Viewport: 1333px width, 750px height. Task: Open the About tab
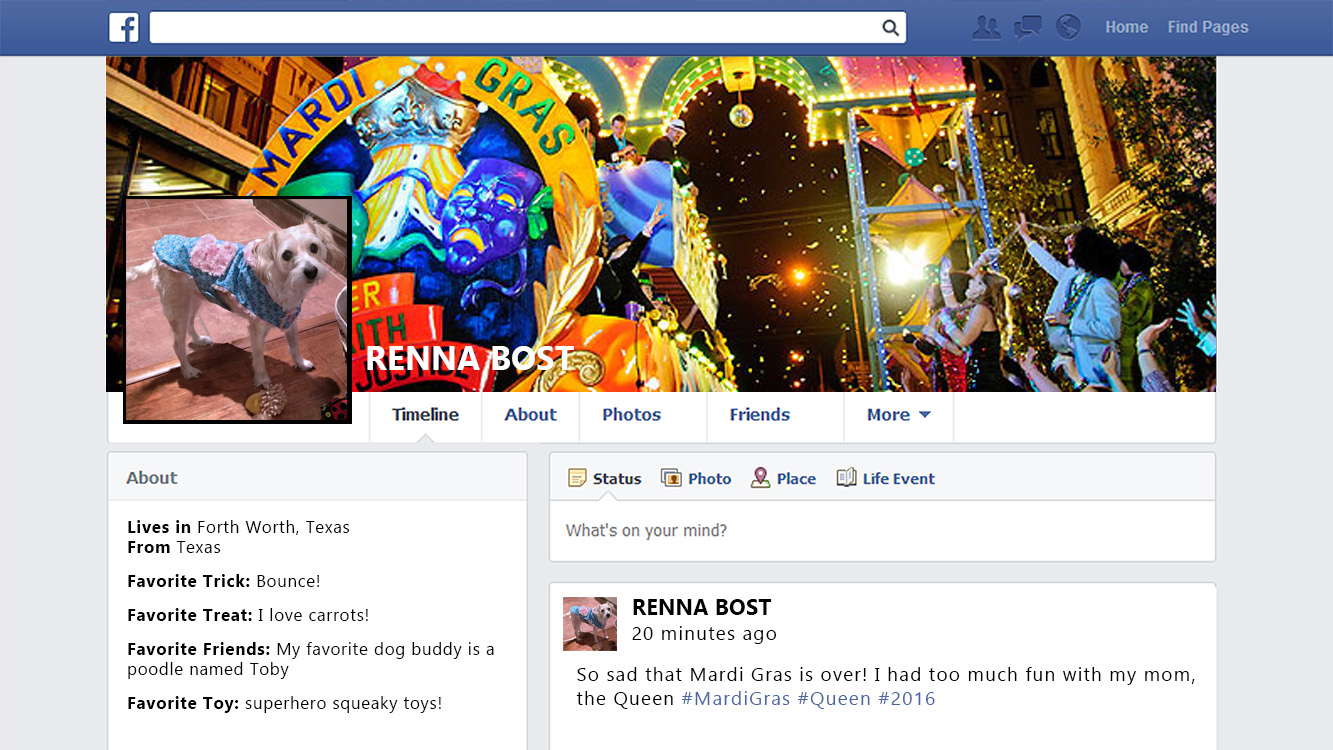(x=530, y=415)
